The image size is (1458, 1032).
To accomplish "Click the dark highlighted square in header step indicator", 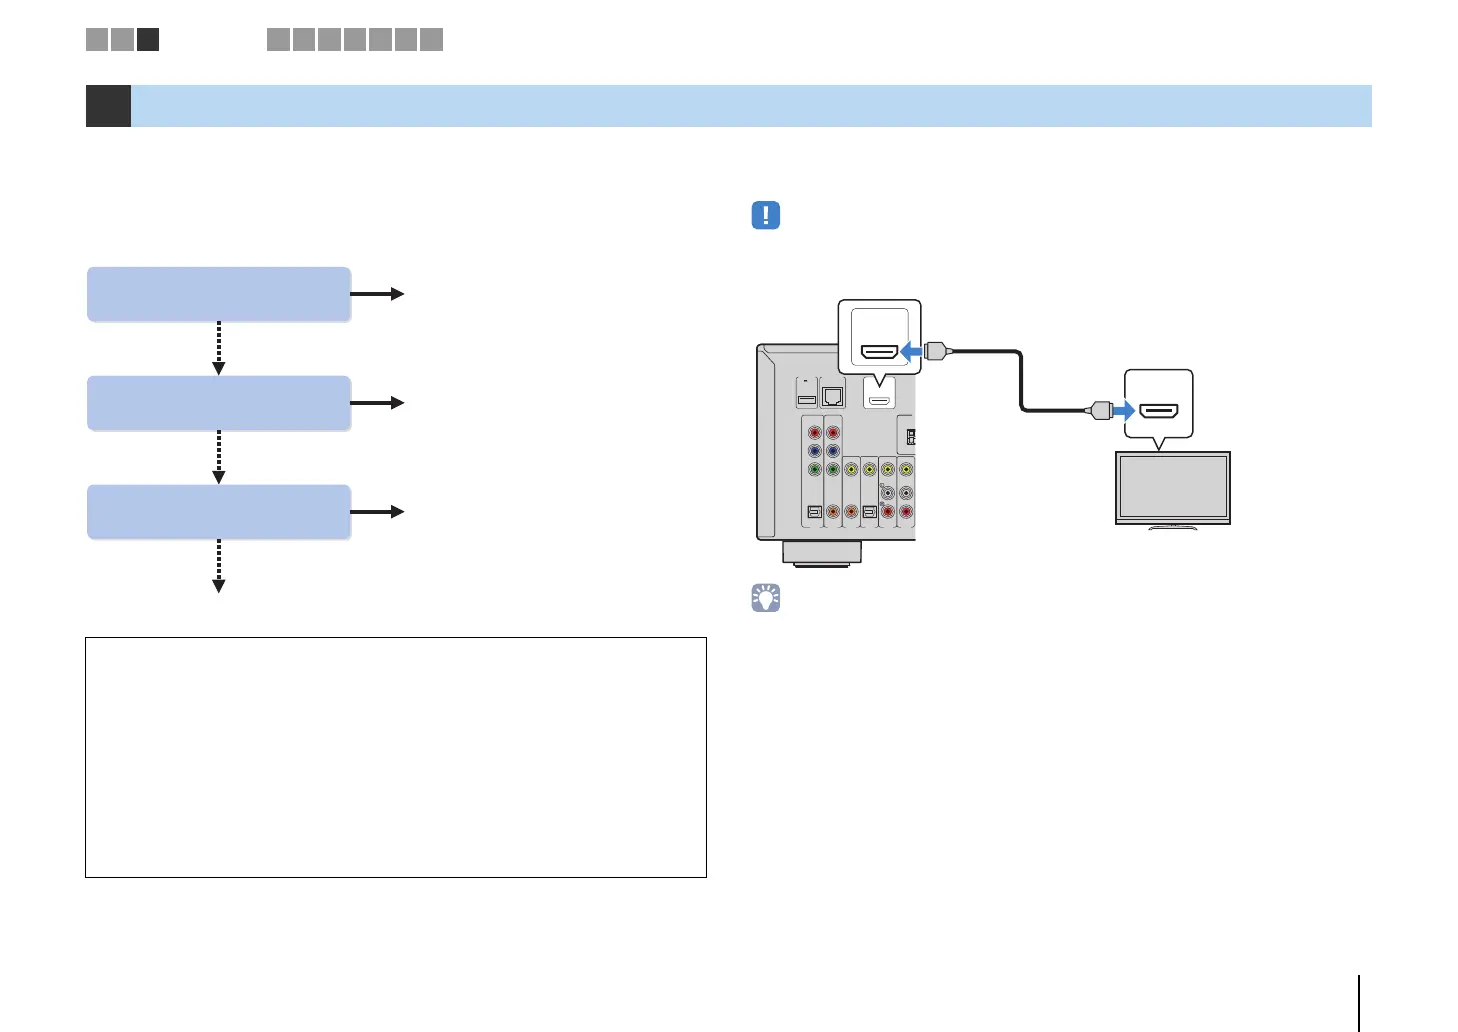I will [x=148, y=40].
